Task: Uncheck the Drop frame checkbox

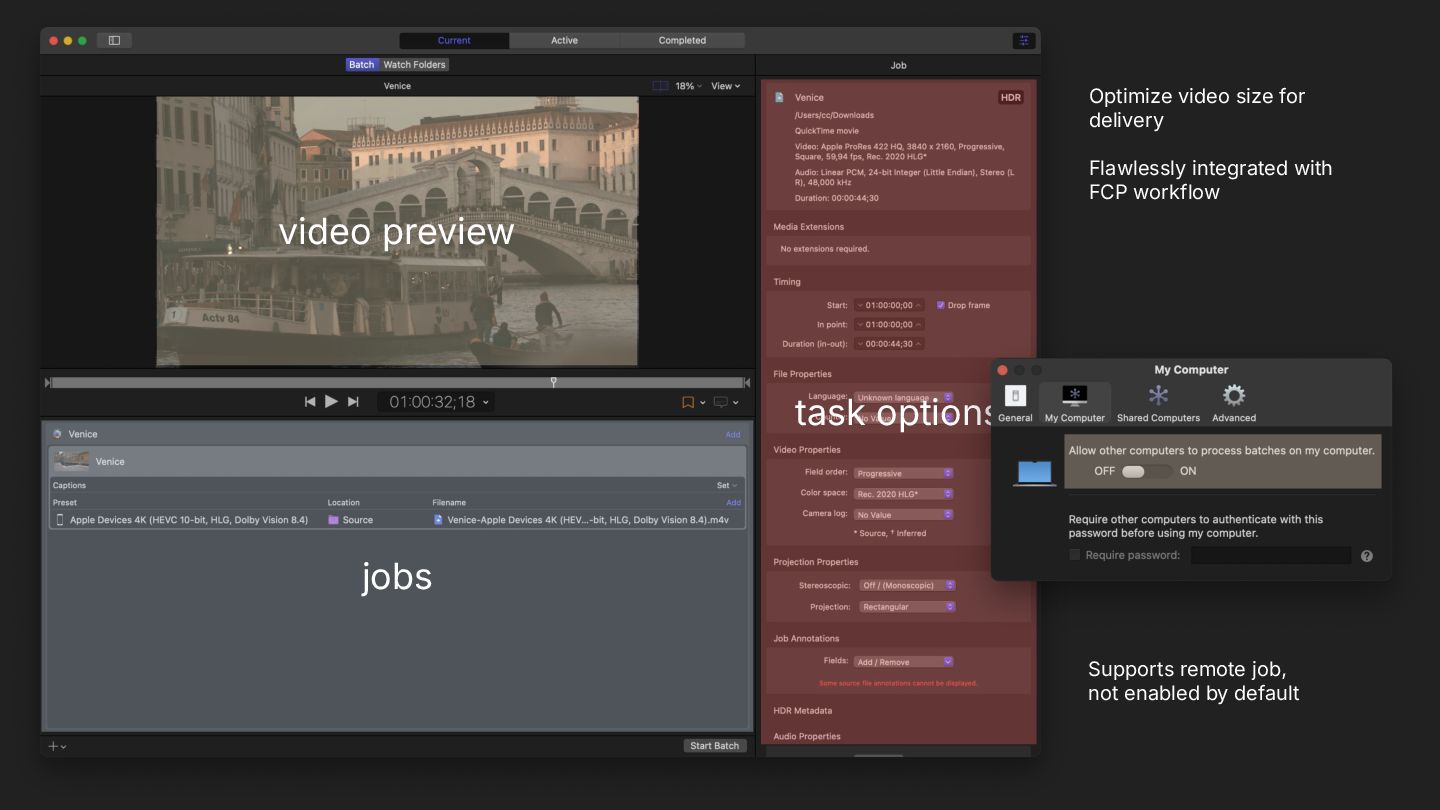Action: 941,305
